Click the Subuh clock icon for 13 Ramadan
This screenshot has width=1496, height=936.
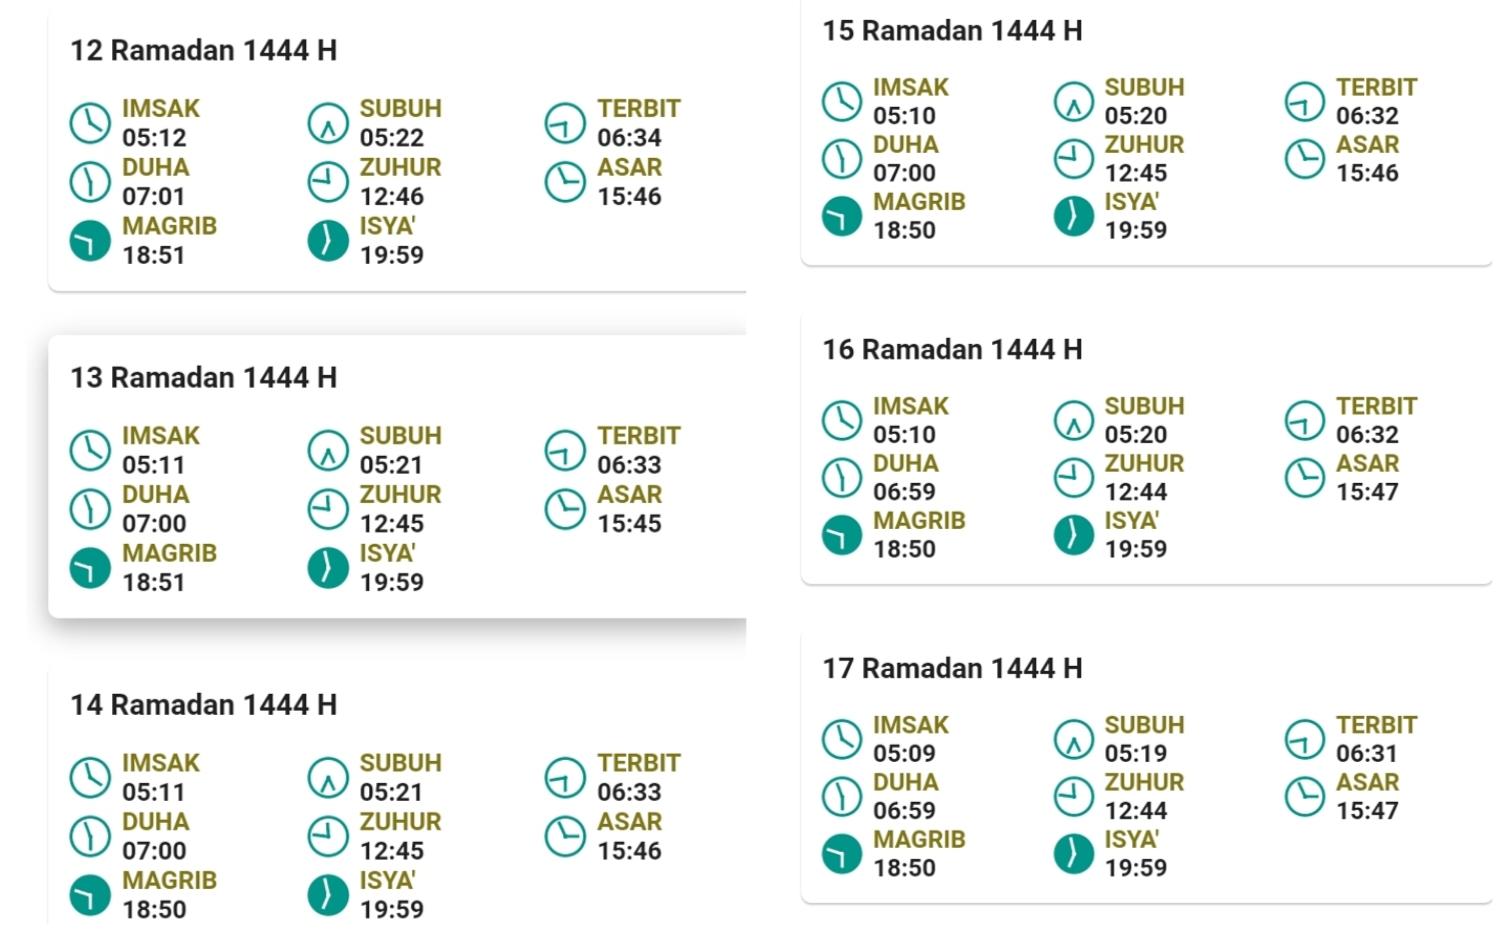(x=328, y=450)
